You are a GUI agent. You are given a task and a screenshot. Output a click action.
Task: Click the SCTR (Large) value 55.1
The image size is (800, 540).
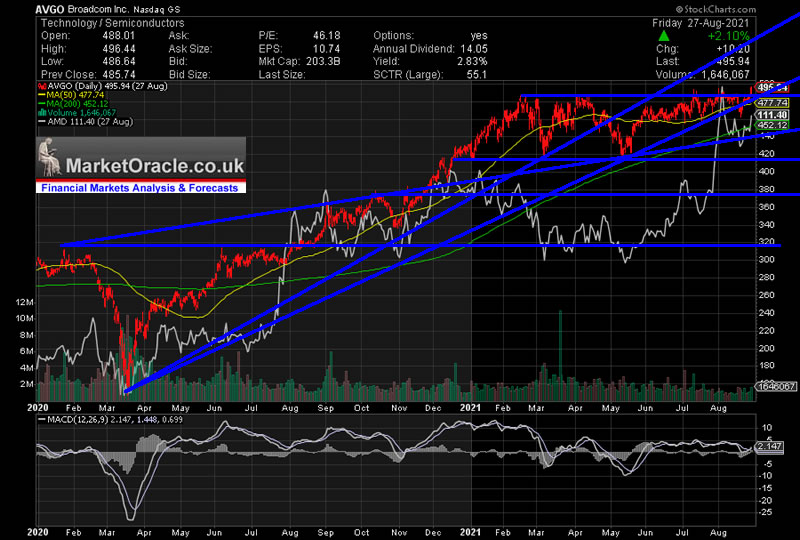pos(477,74)
